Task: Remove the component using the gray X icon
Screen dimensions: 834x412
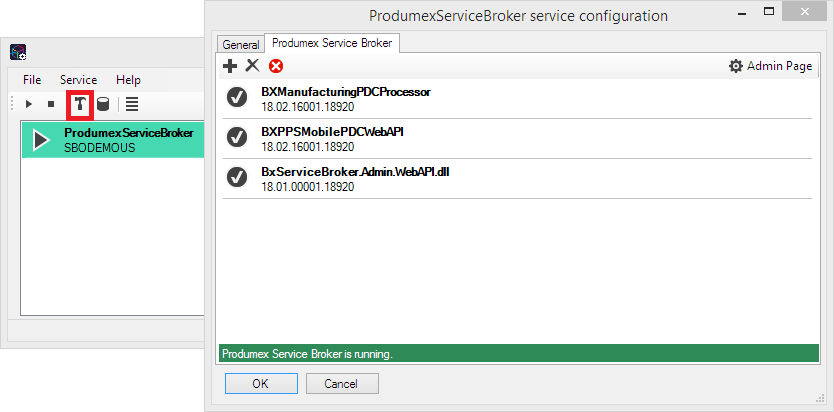Action: tap(252, 66)
